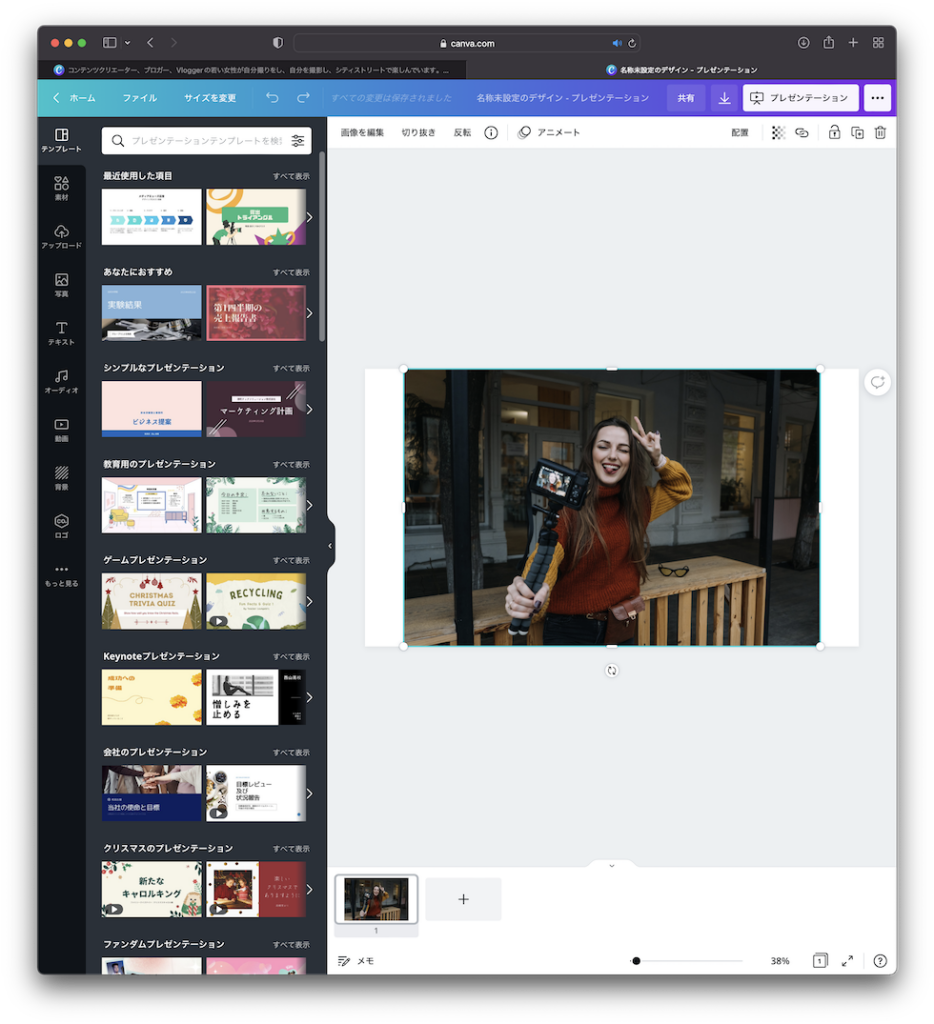Collapse the side panel with the arrow handle
Image resolution: width=934 pixels, height=1024 pixels.
(330, 545)
